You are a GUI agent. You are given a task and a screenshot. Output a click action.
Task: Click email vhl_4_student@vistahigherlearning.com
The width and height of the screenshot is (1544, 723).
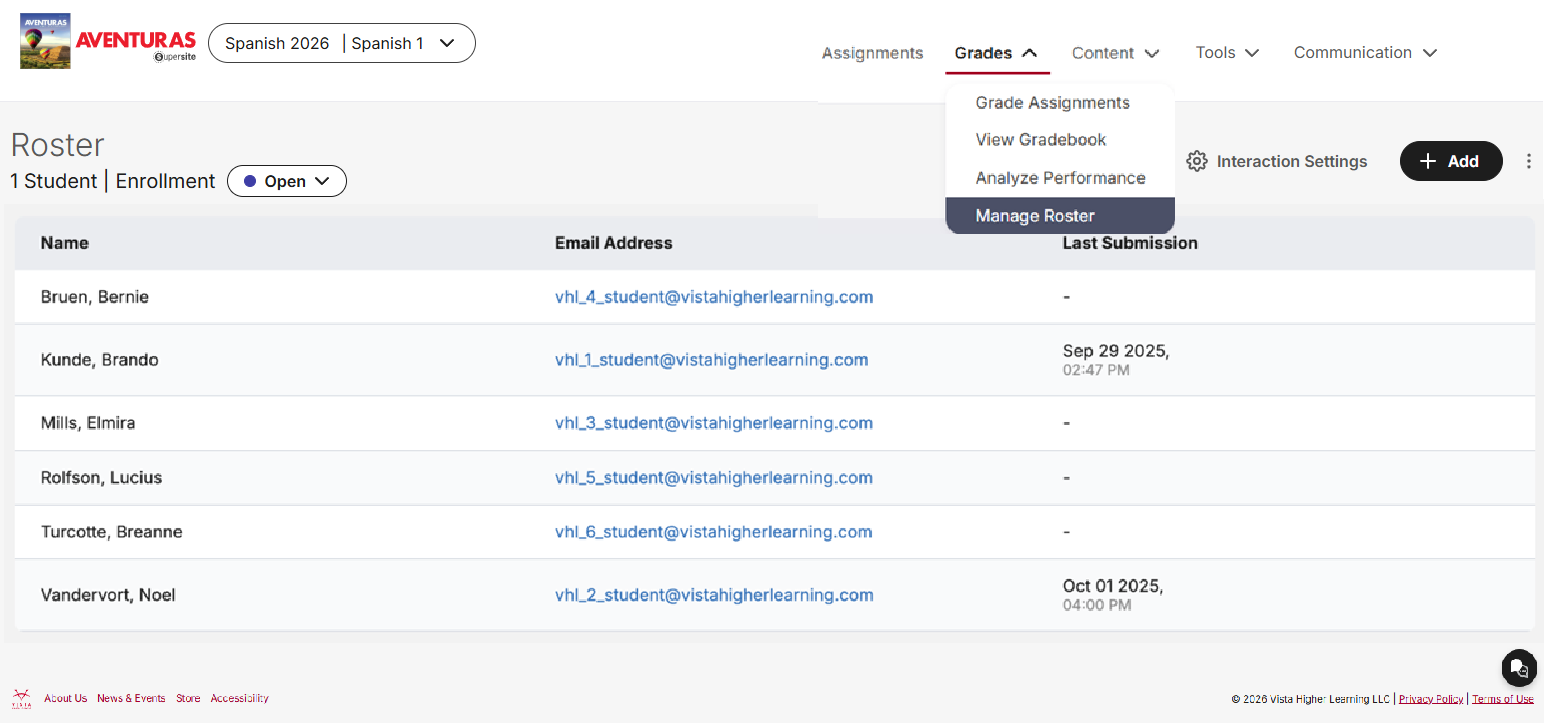point(714,297)
